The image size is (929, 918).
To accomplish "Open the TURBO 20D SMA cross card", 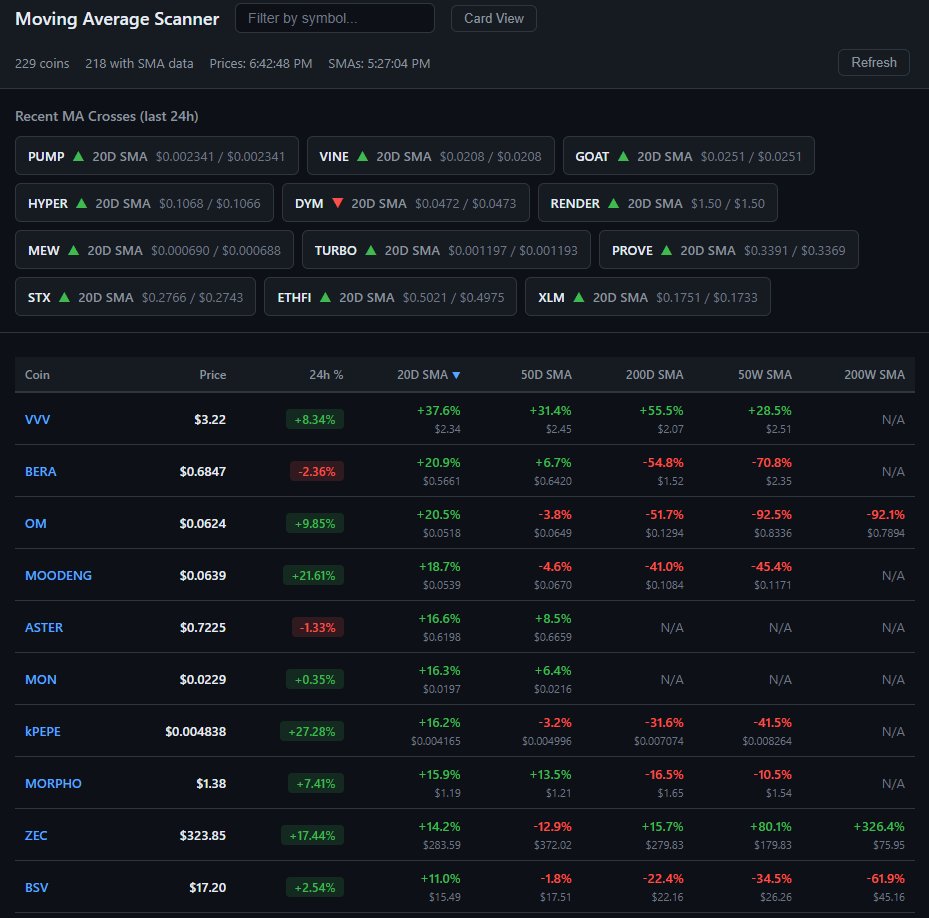I will [446, 250].
